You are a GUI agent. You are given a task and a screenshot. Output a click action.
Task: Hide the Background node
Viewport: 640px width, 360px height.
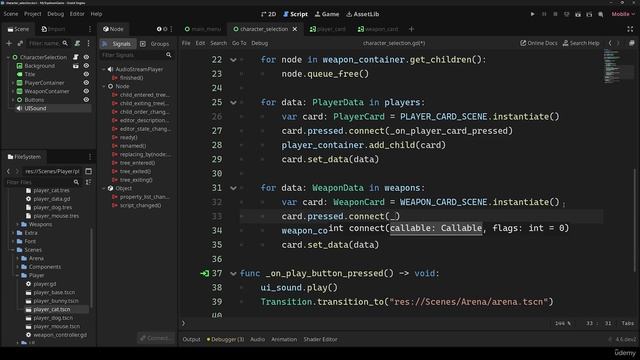[x=86, y=66]
